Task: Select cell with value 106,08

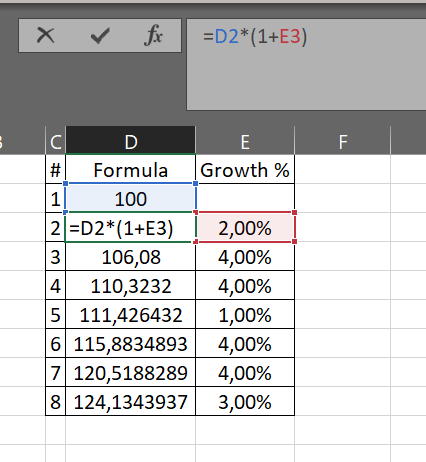Action: coord(131,257)
